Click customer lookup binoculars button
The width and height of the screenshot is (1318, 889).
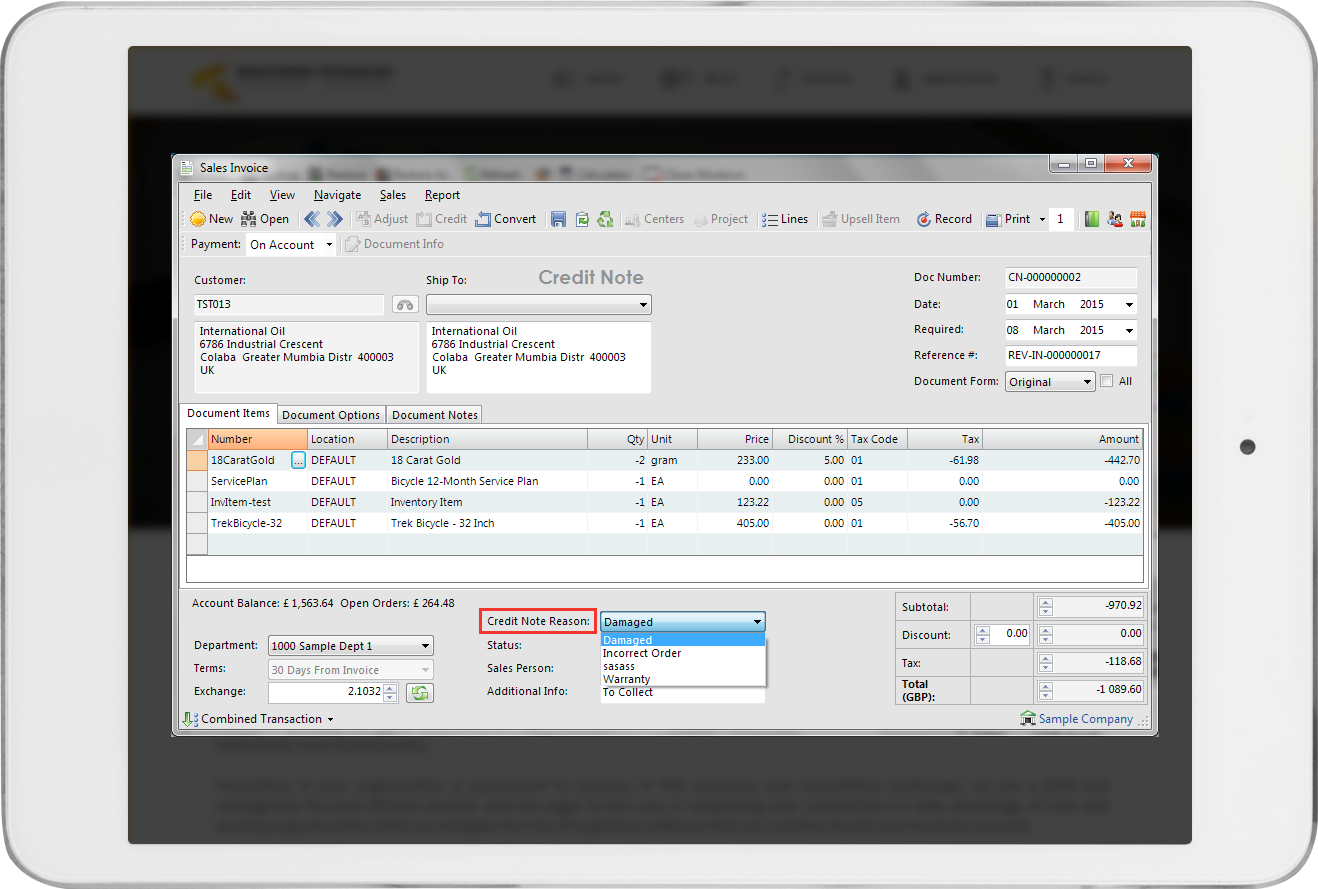[x=404, y=305]
